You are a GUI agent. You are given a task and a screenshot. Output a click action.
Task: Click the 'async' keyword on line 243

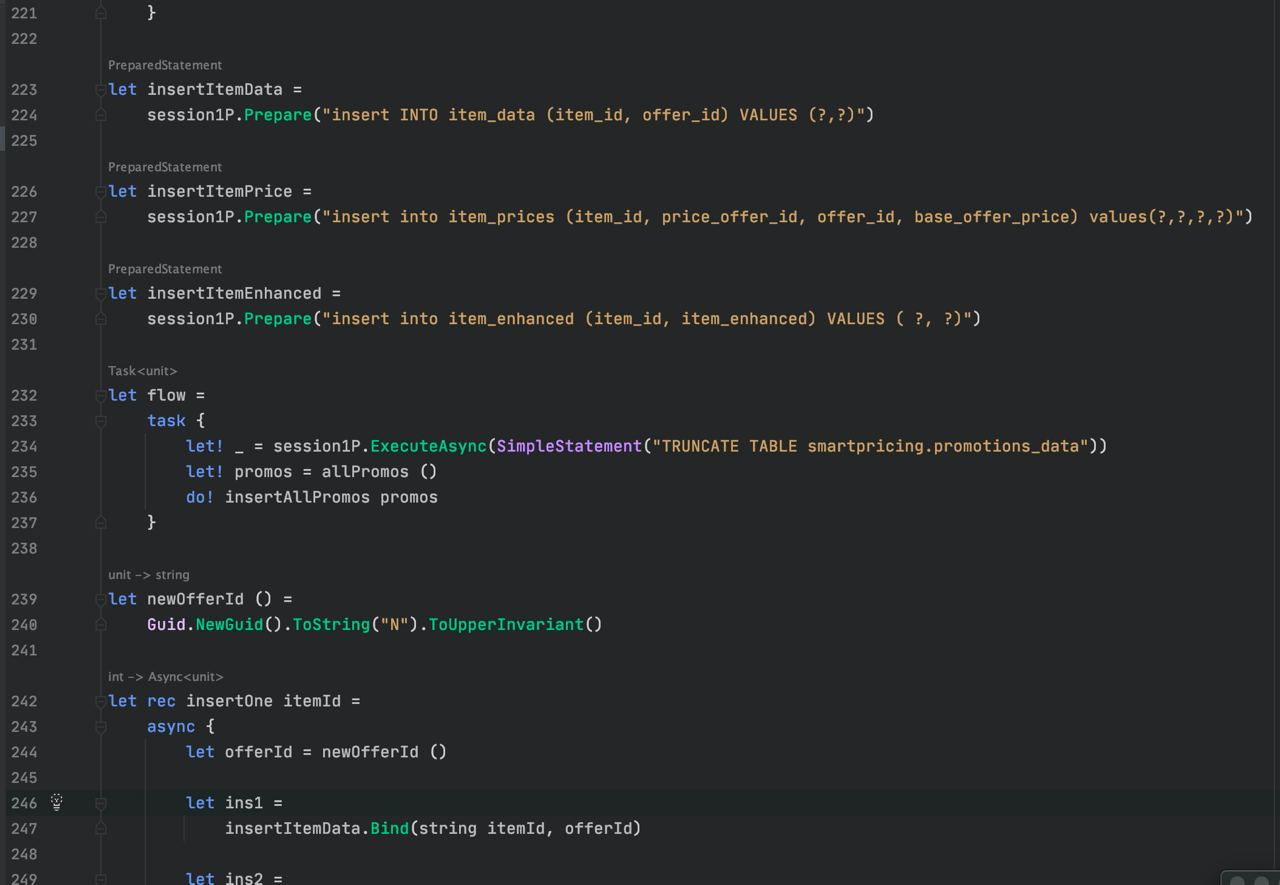(171, 727)
